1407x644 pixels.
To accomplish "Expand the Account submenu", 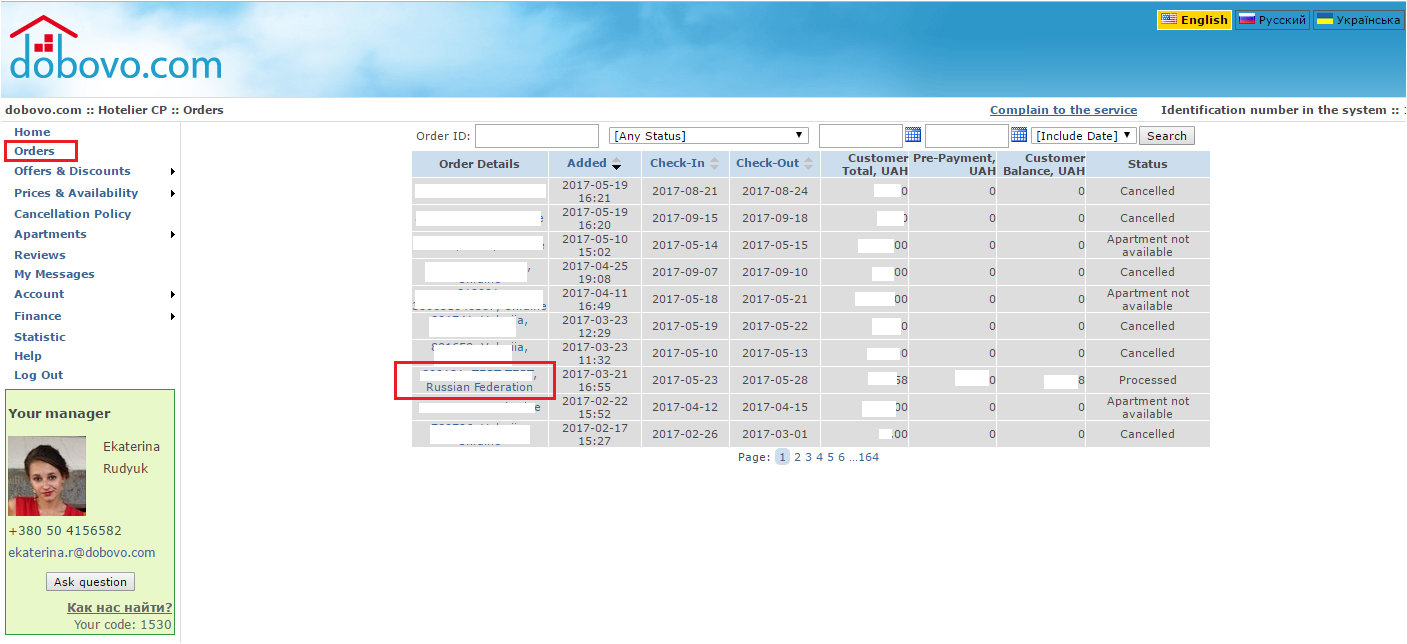I will (x=173, y=295).
